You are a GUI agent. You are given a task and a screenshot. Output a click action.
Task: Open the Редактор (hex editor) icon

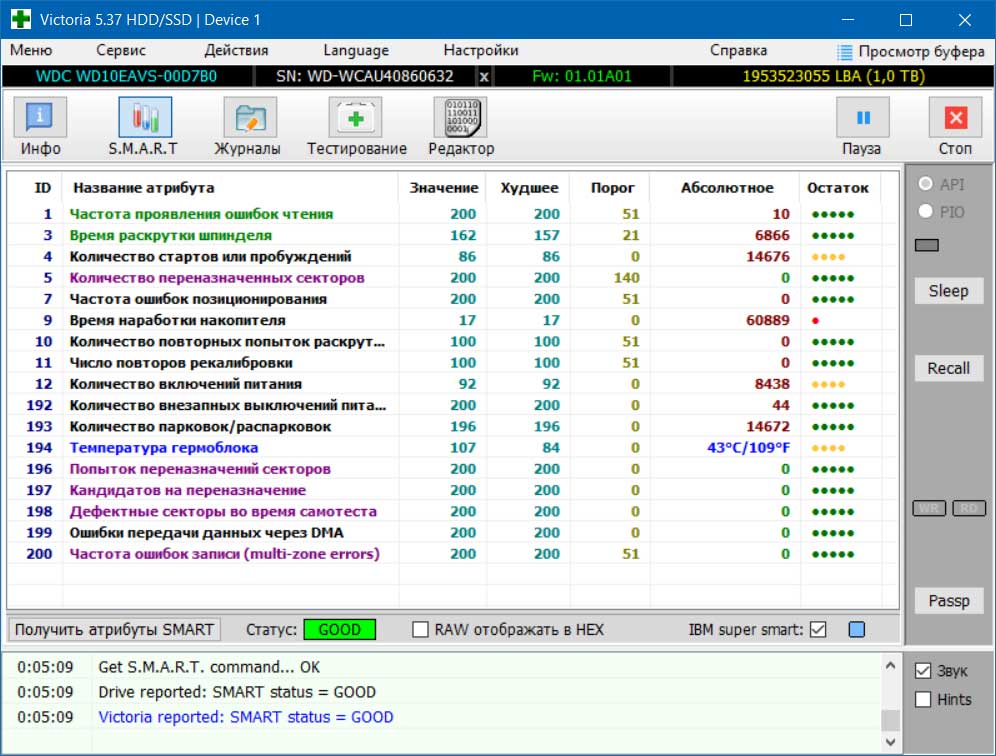point(461,118)
